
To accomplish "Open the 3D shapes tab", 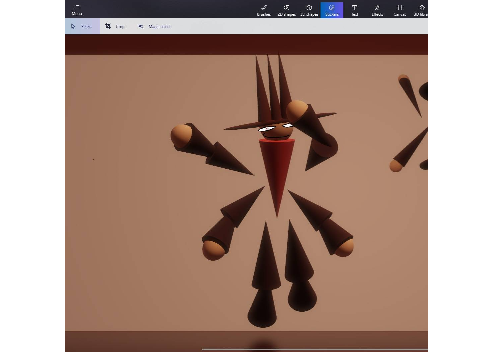I will [x=309, y=10].
